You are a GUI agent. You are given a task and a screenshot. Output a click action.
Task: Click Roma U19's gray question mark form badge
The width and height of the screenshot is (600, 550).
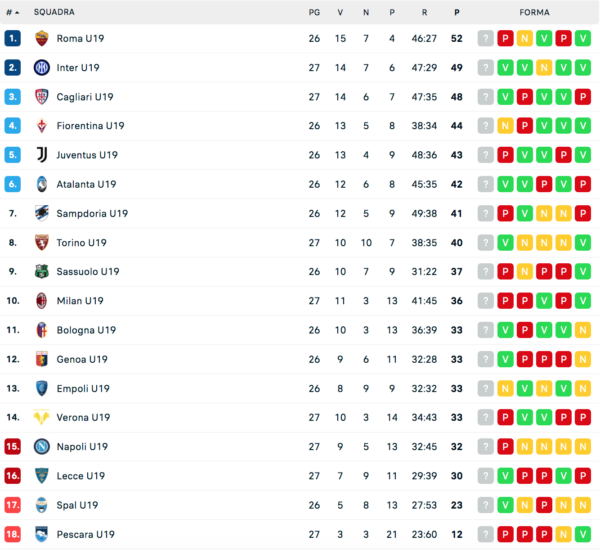486,38
